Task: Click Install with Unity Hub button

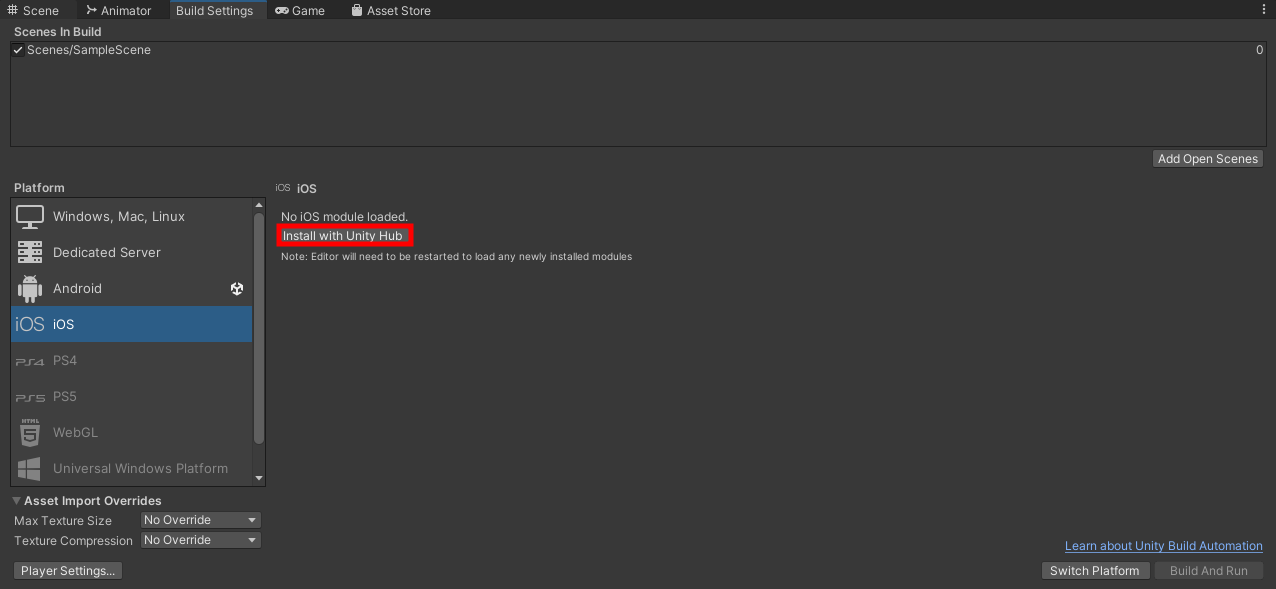Action: tap(345, 236)
